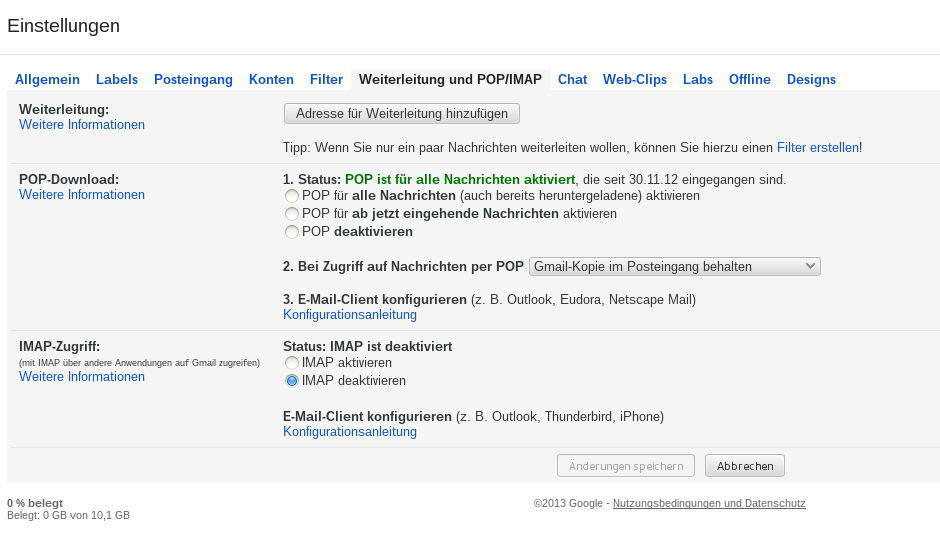
Task: Select the POP deaktivieren radio option
Action: [x=292, y=232]
